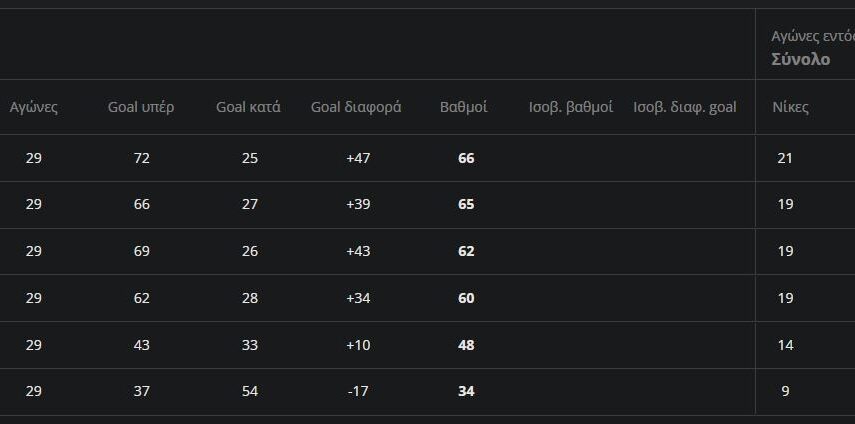This screenshot has height=424, width=855.
Task: Click the bold 60 points cell
Action: pyautogui.click(x=466, y=298)
